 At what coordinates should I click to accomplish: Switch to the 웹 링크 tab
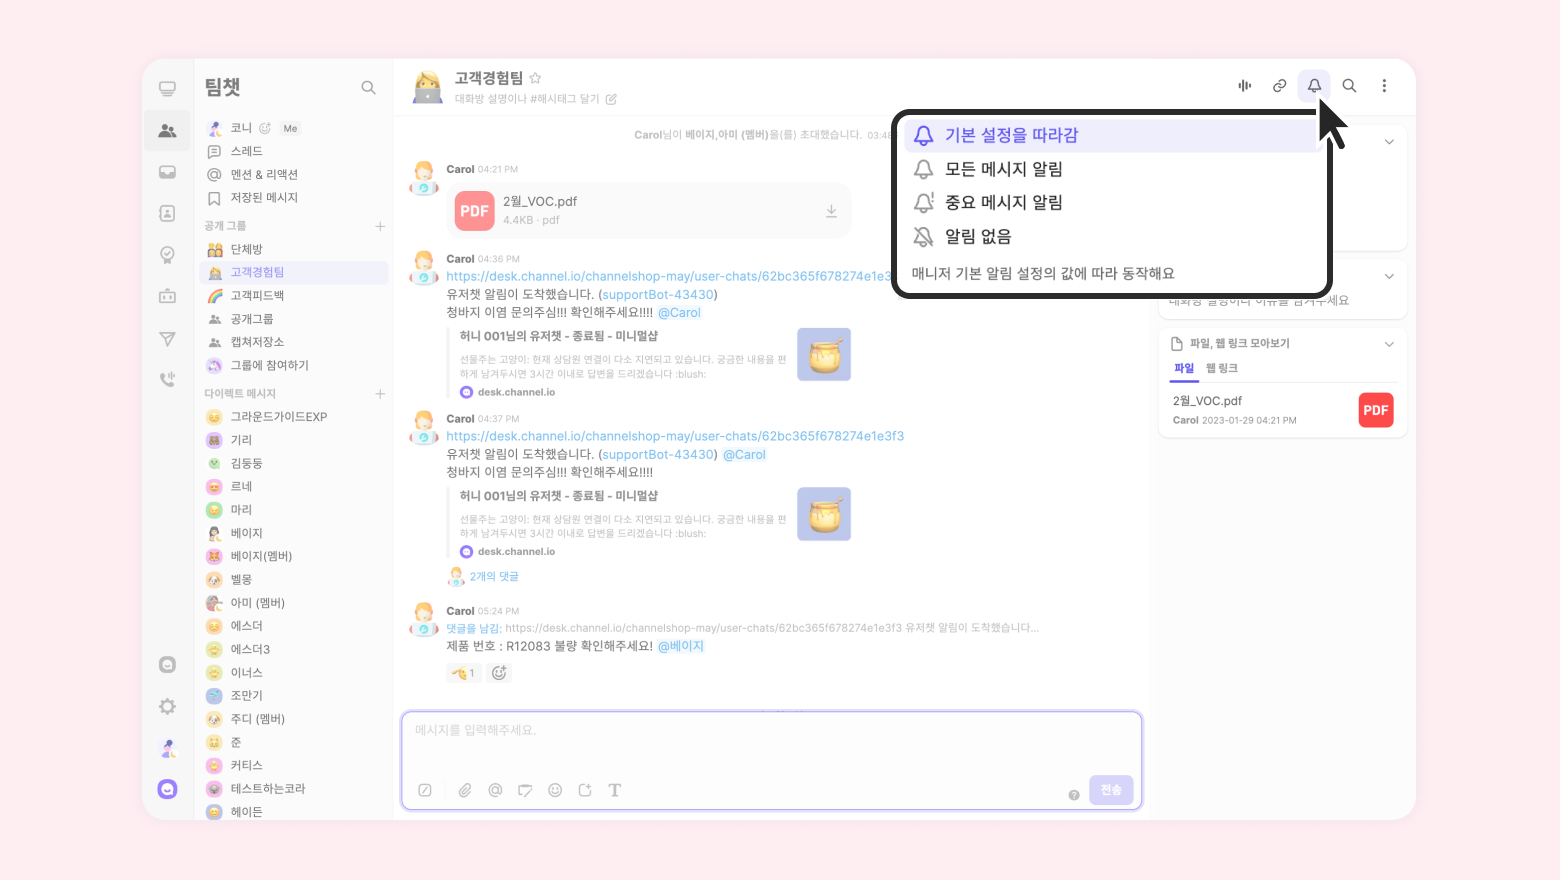coord(1222,368)
